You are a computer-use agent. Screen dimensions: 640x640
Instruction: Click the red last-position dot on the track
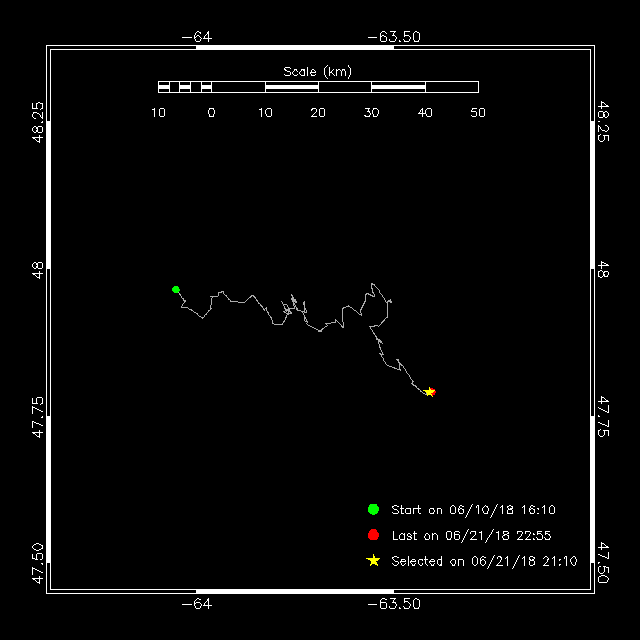433,392
